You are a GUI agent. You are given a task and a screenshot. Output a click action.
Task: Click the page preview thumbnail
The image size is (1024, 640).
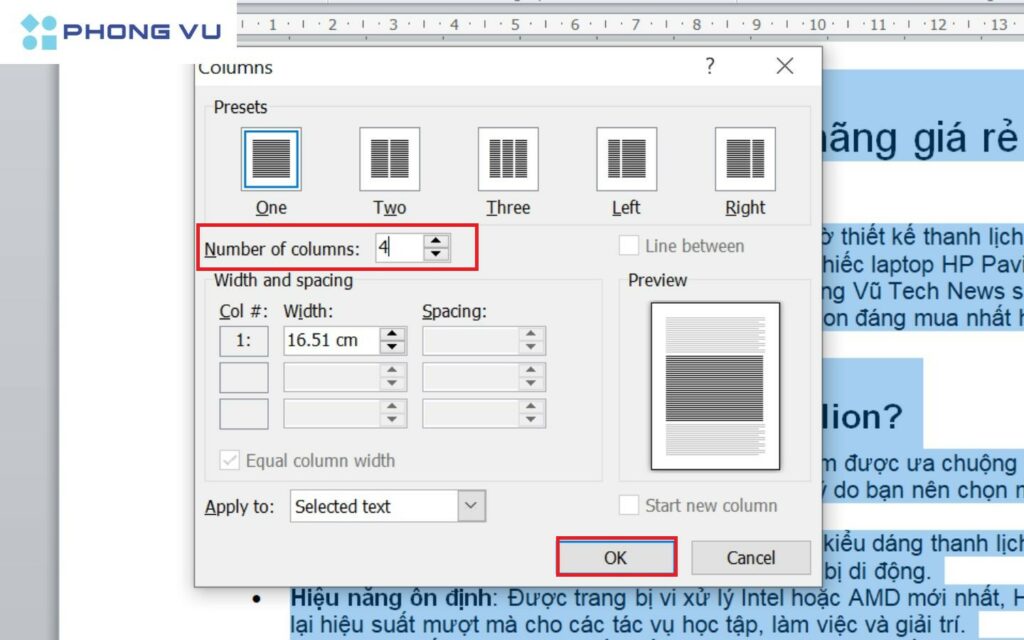tap(713, 385)
